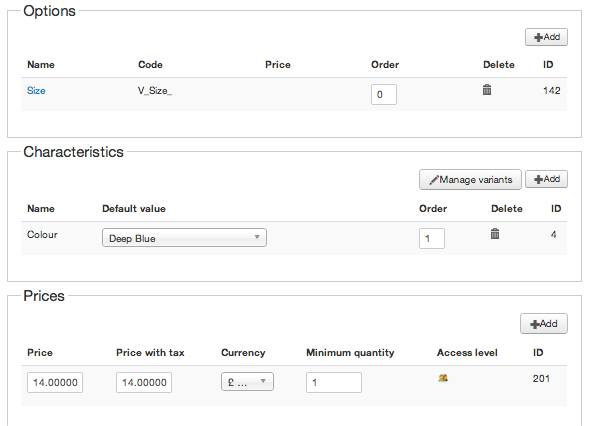This screenshot has height=426, width=593.
Task: Click the dropdown arrow of Colour default value
Action: (257, 237)
